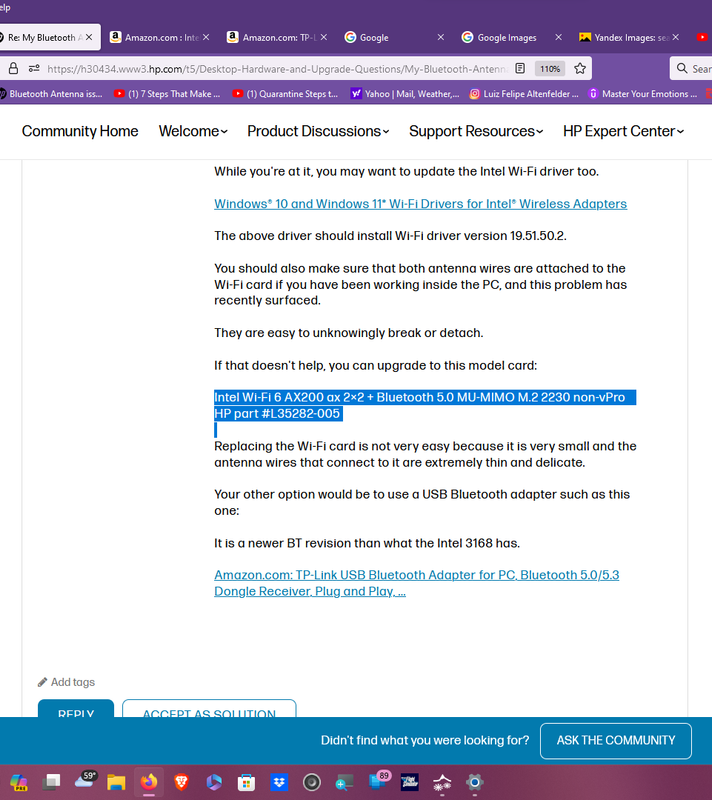
Task: Click the site lock icon in address bar
Action: click(x=14, y=68)
